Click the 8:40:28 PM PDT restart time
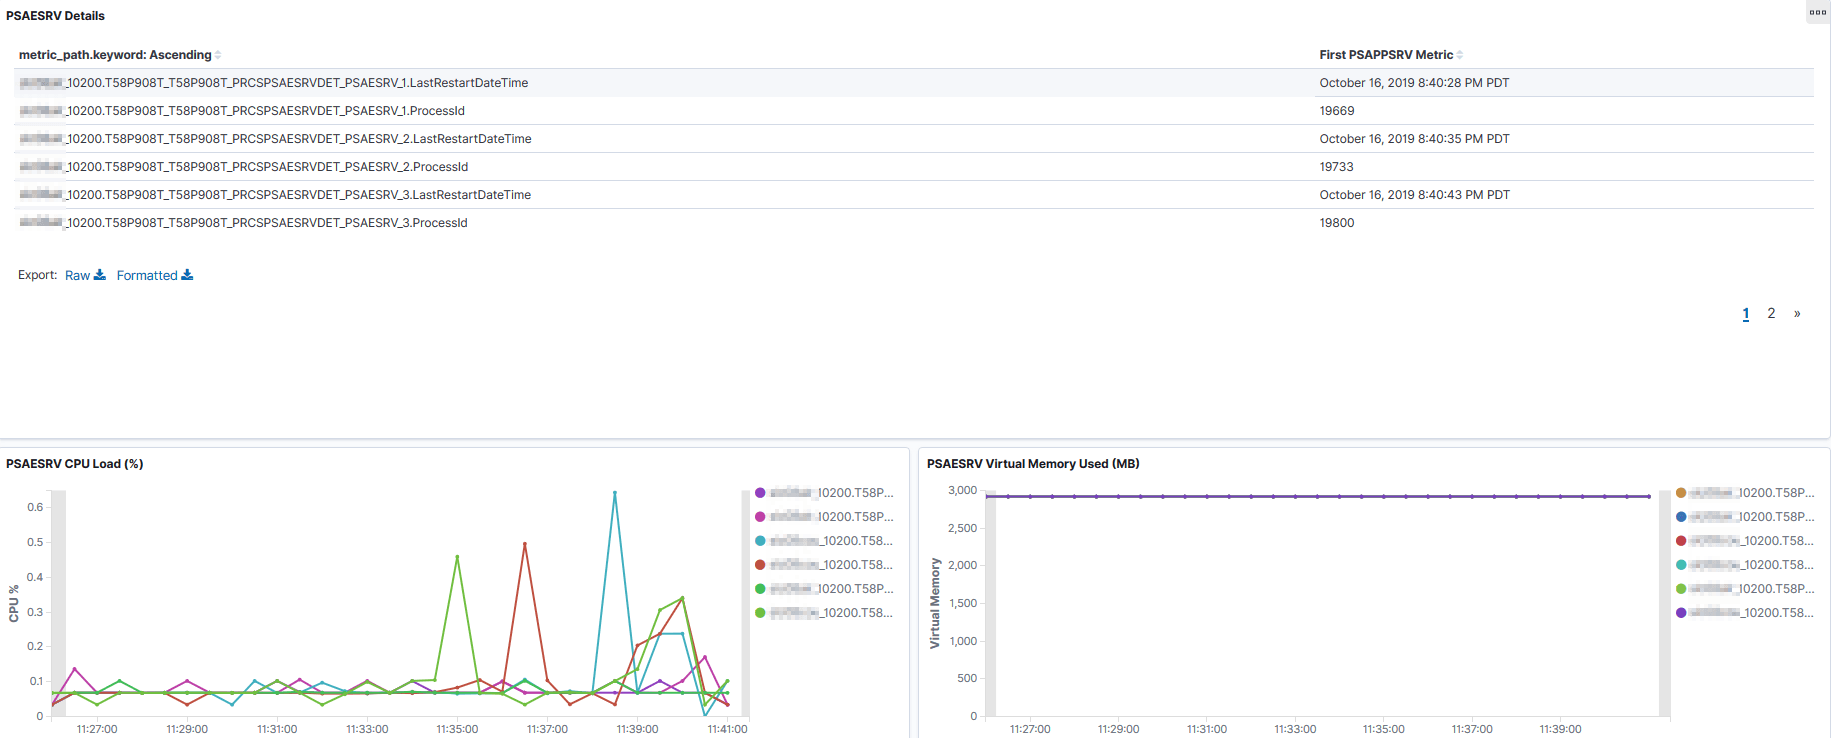This screenshot has height=738, width=1831. [x=1414, y=83]
